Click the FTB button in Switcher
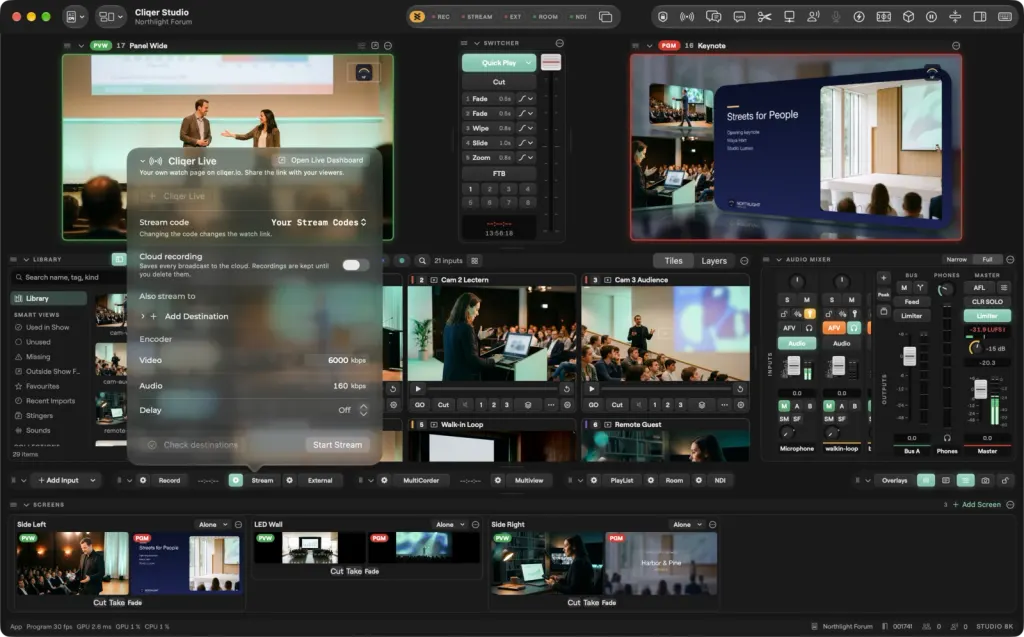This screenshot has height=637, width=1024. 499,174
